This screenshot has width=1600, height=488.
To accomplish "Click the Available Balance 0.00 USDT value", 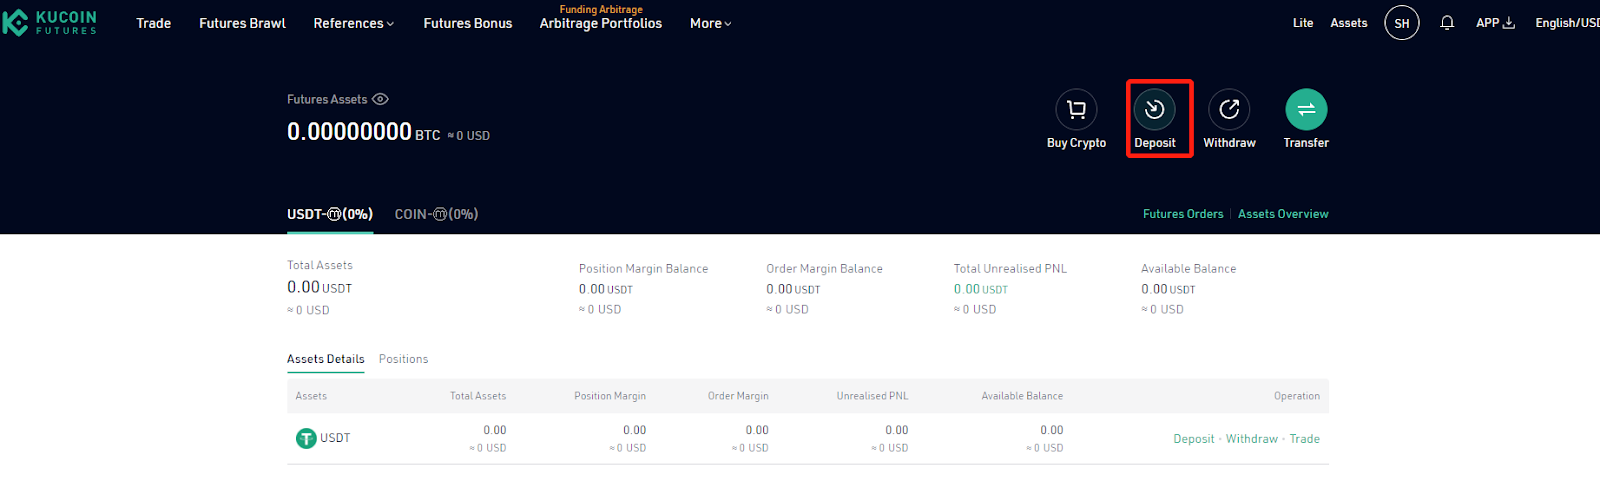I will point(1168,289).
